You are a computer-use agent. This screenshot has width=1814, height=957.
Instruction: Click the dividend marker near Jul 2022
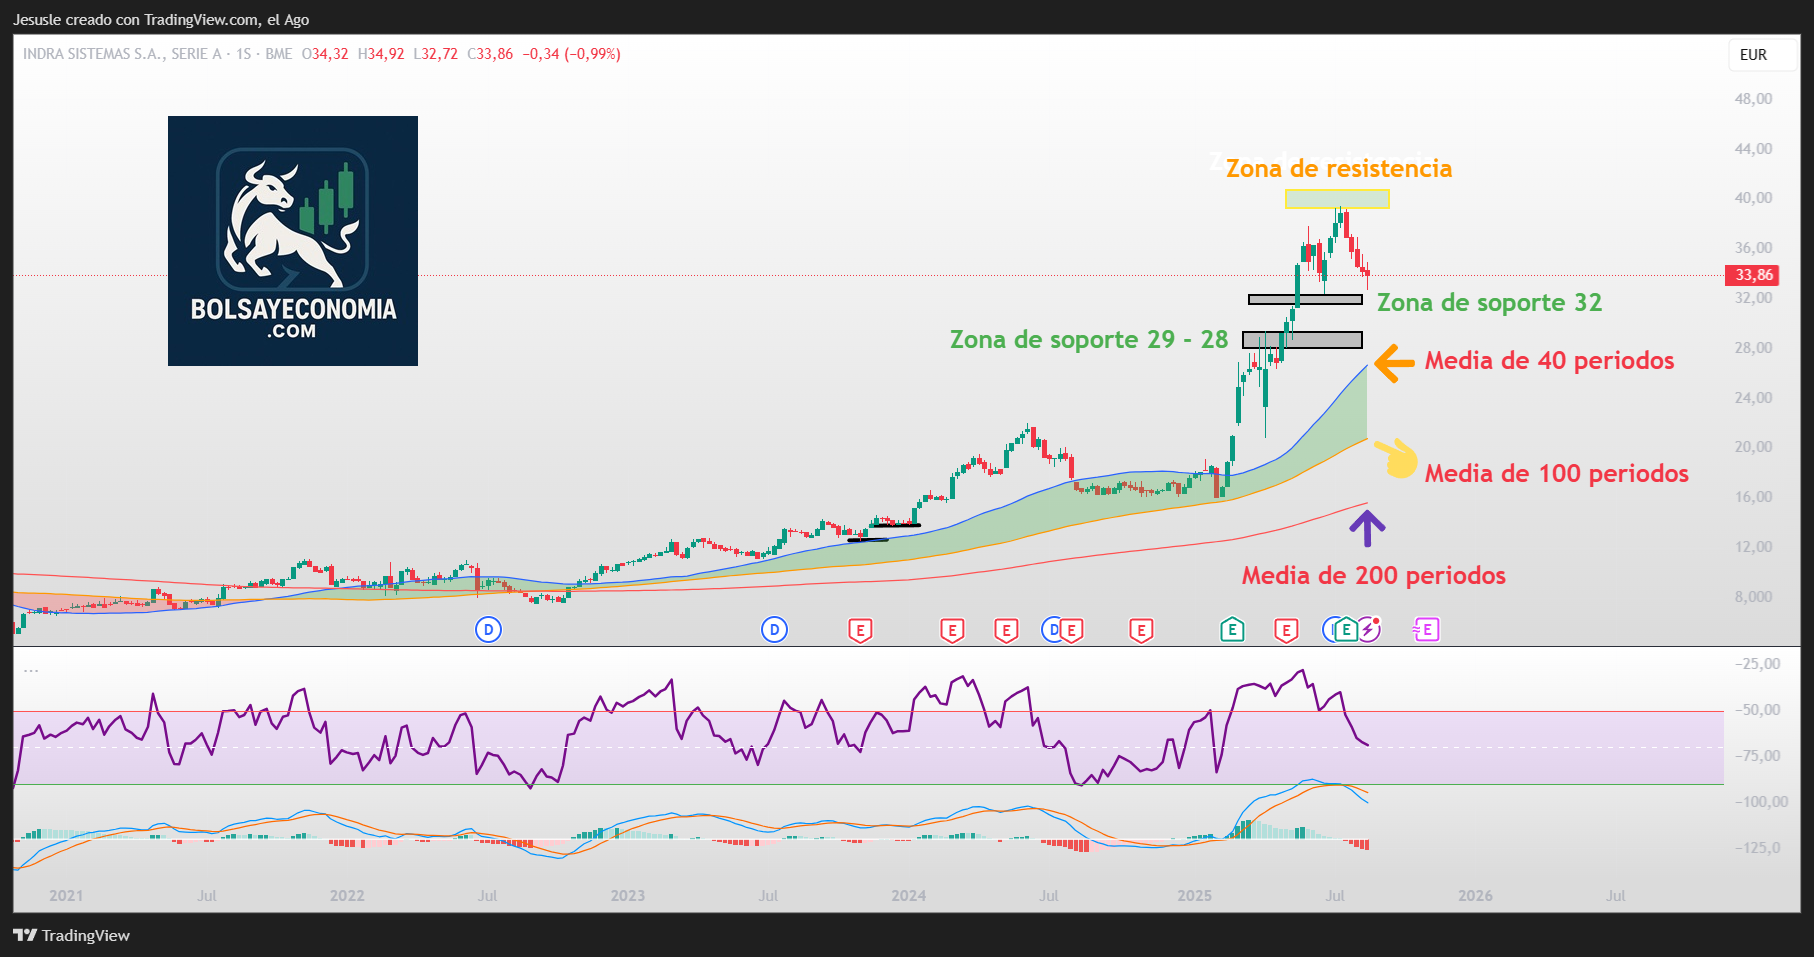tap(488, 629)
